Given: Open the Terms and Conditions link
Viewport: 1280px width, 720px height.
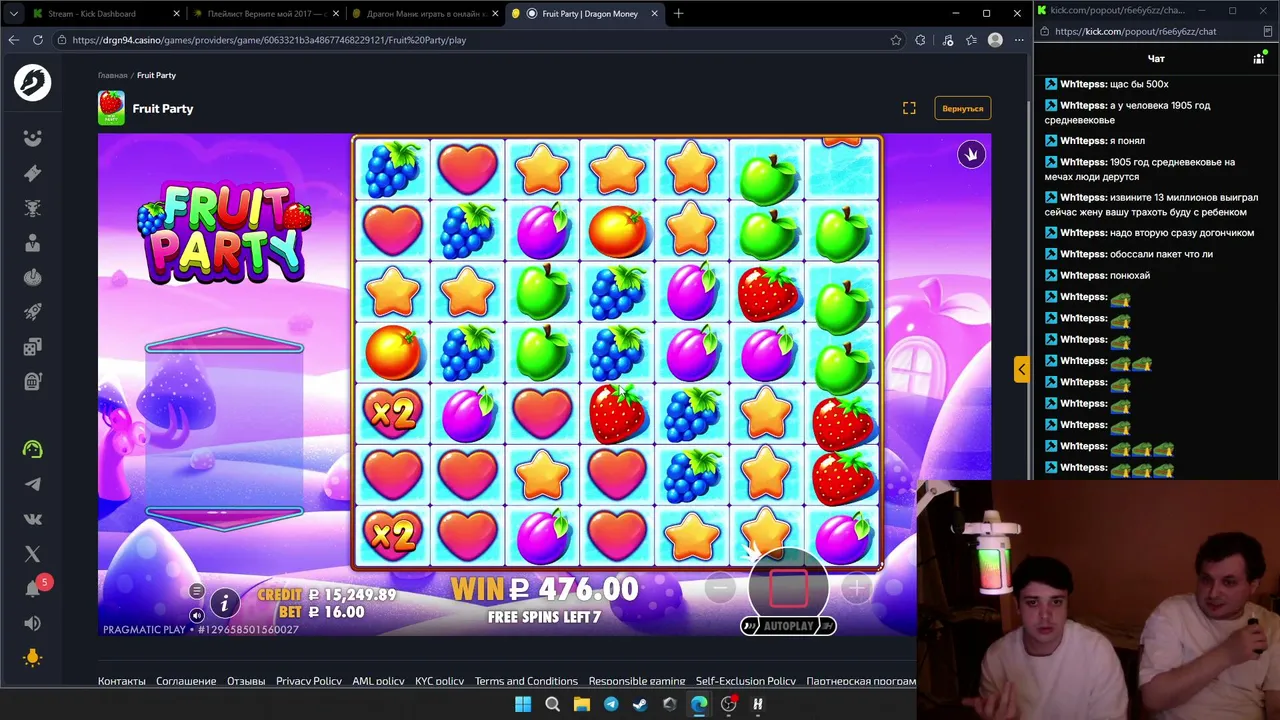Looking at the screenshot, I should point(526,681).
